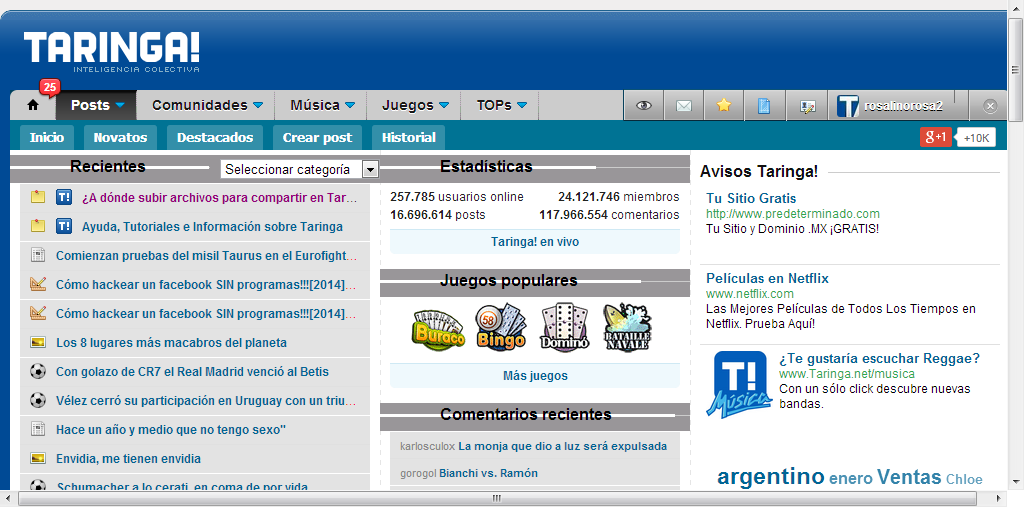The height and width of the screenshot is (507, 1024).
Task: Open the eye monitor icon in the toolbar
Action: [644, 106]
